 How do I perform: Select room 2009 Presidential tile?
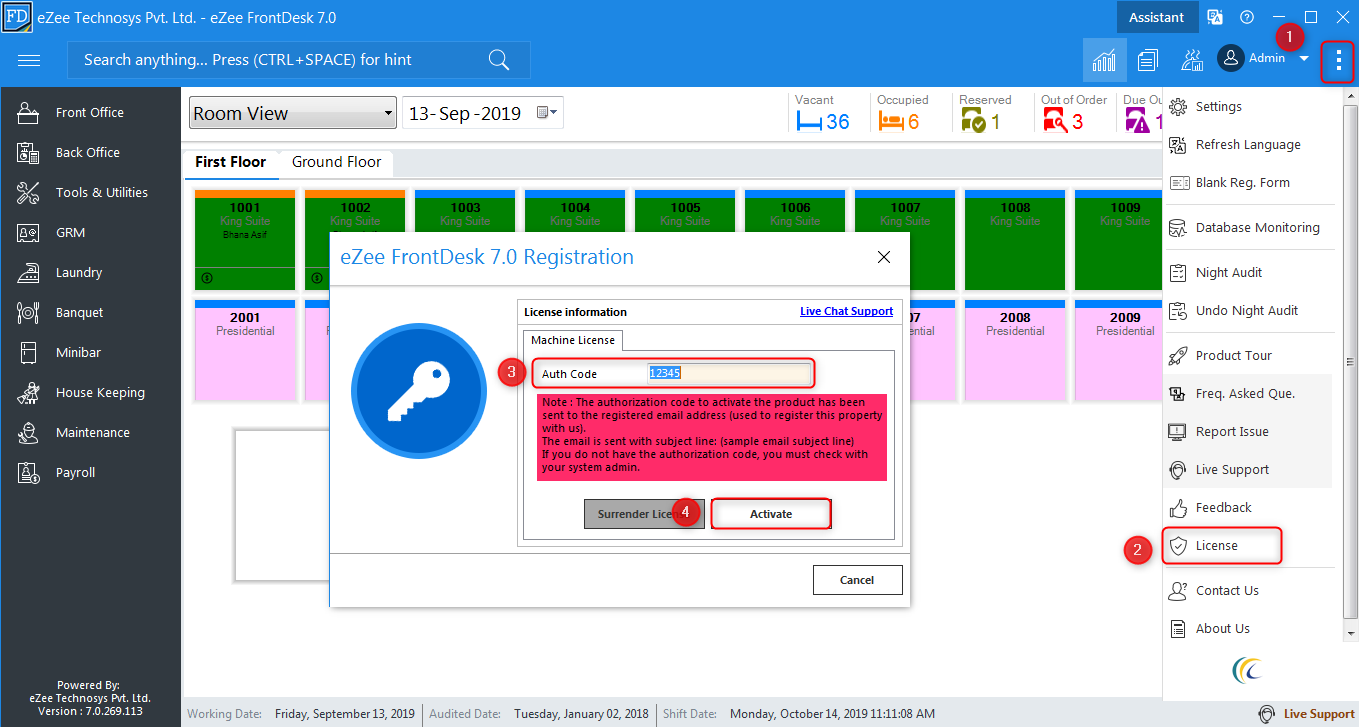(x=1116, y=350)
